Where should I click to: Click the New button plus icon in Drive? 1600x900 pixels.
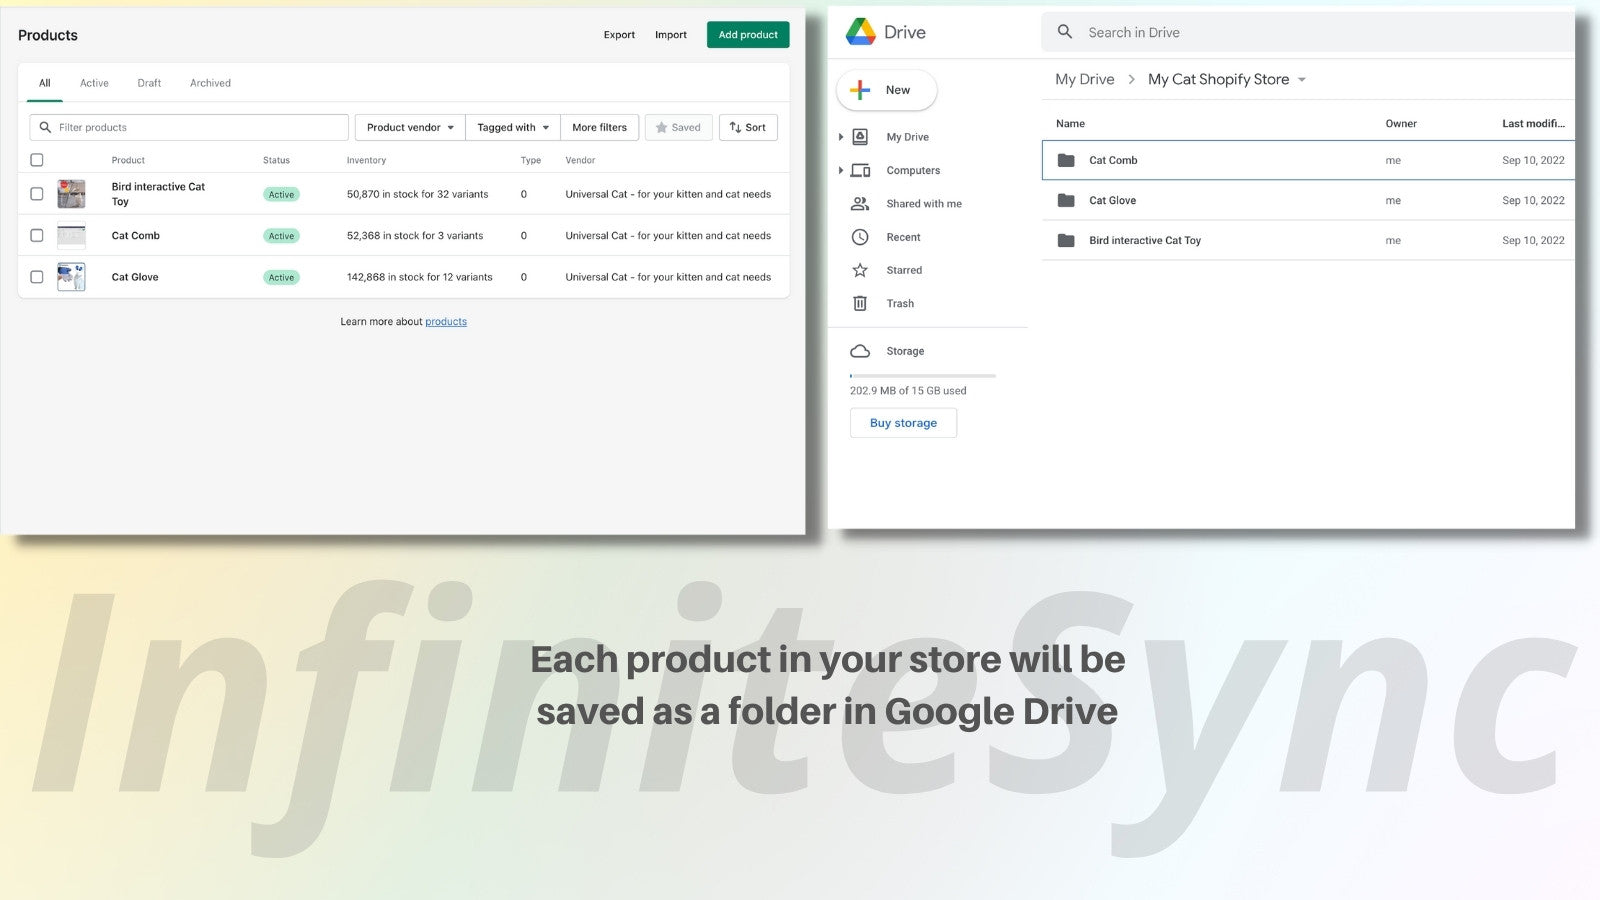pyautogui.click(x=860, y=89)
